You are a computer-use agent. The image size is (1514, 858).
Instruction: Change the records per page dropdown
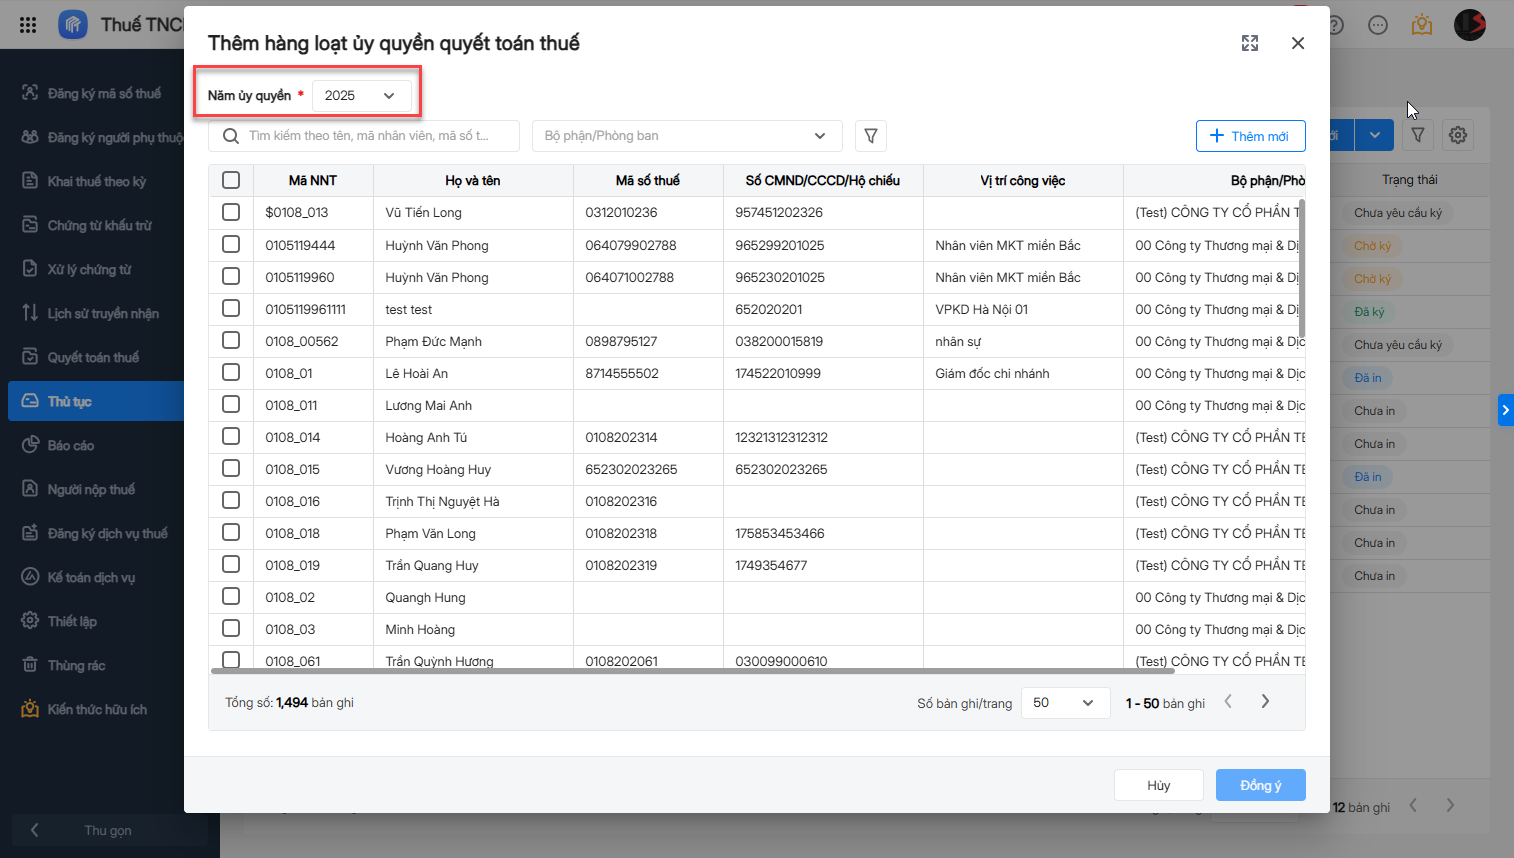(x=1065, y=703)
